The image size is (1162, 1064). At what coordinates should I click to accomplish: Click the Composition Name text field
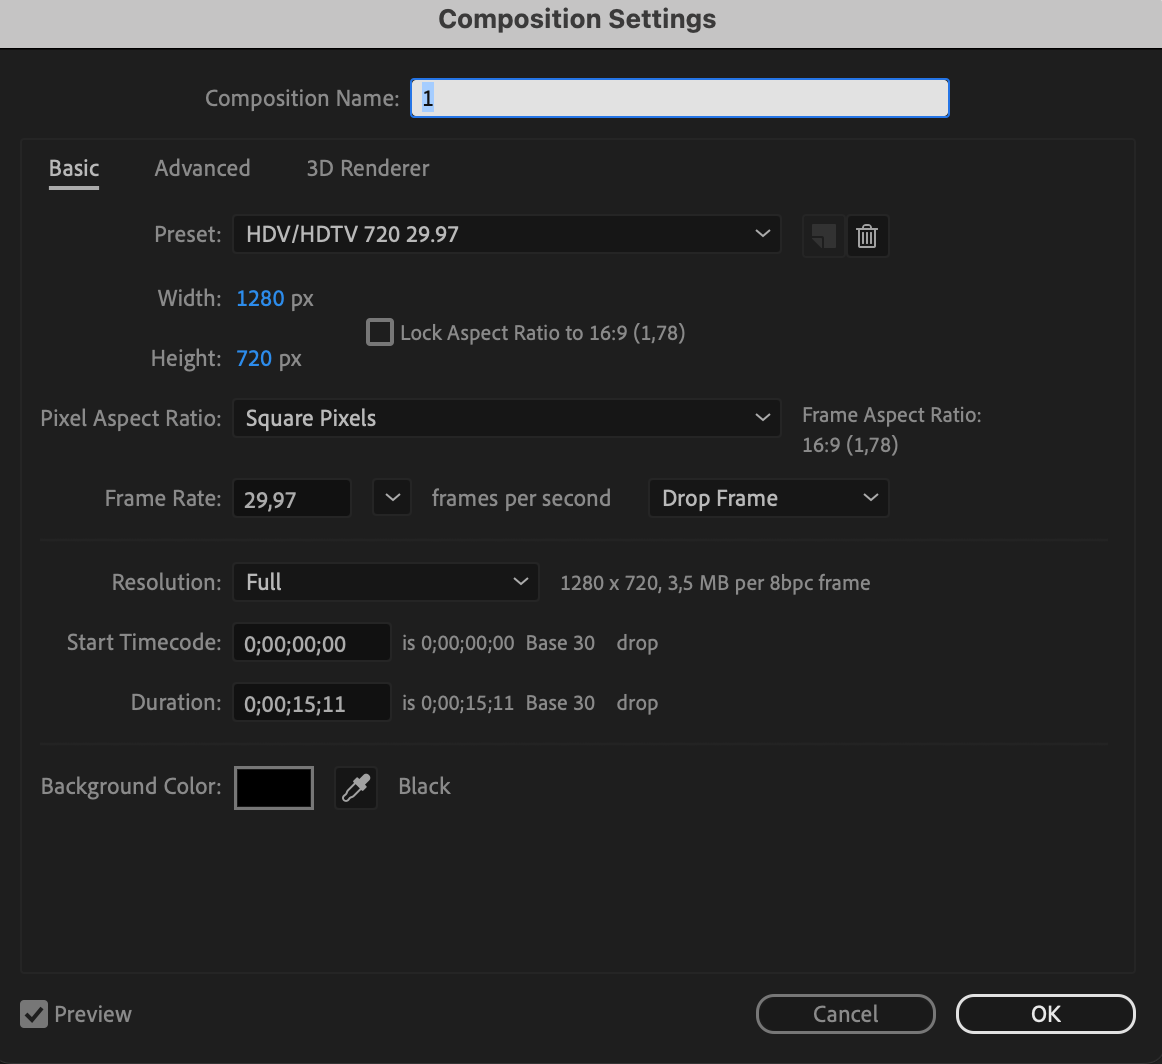(x=680, y=98)
